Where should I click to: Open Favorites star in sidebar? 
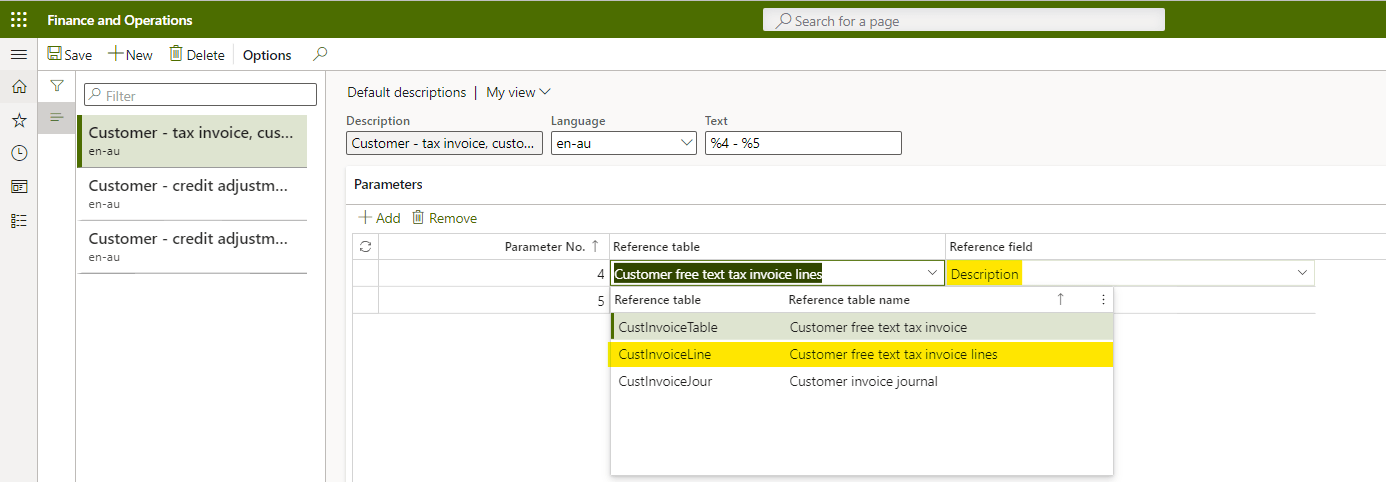tap(19, 120)
